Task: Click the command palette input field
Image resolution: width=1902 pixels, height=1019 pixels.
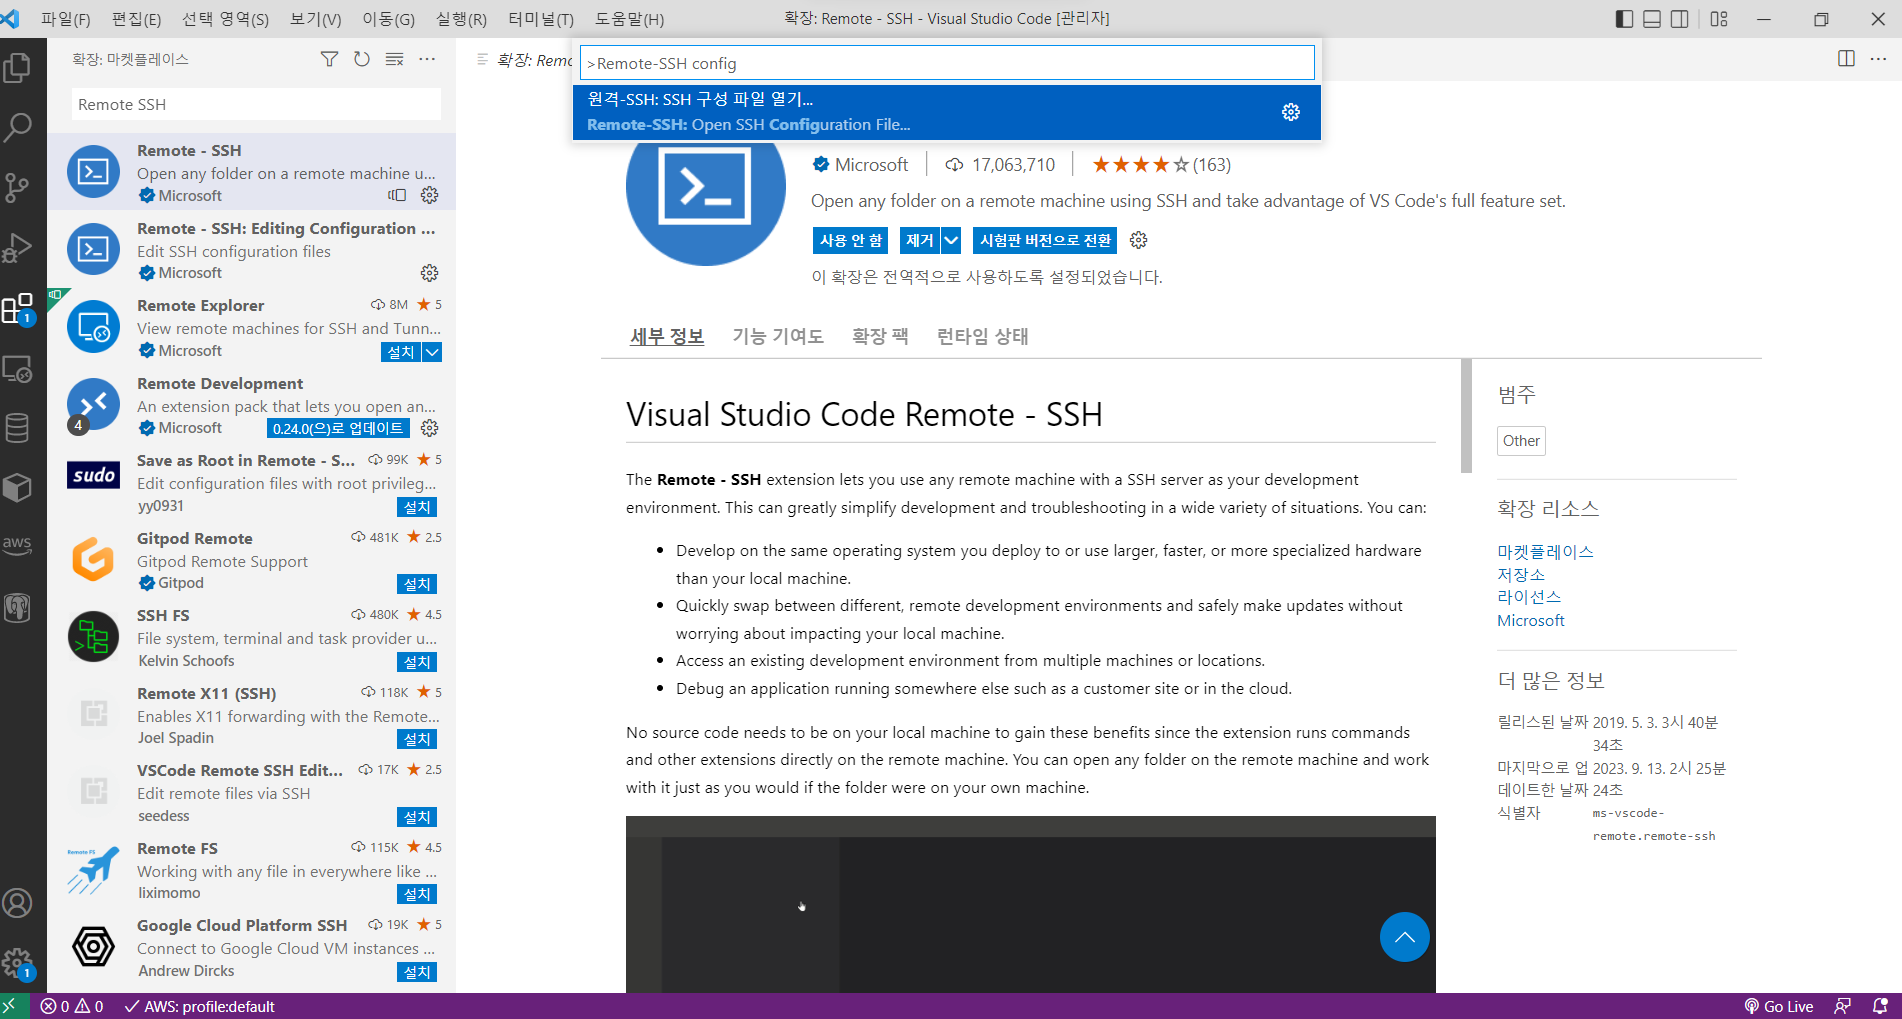Action: click(947, 63)
